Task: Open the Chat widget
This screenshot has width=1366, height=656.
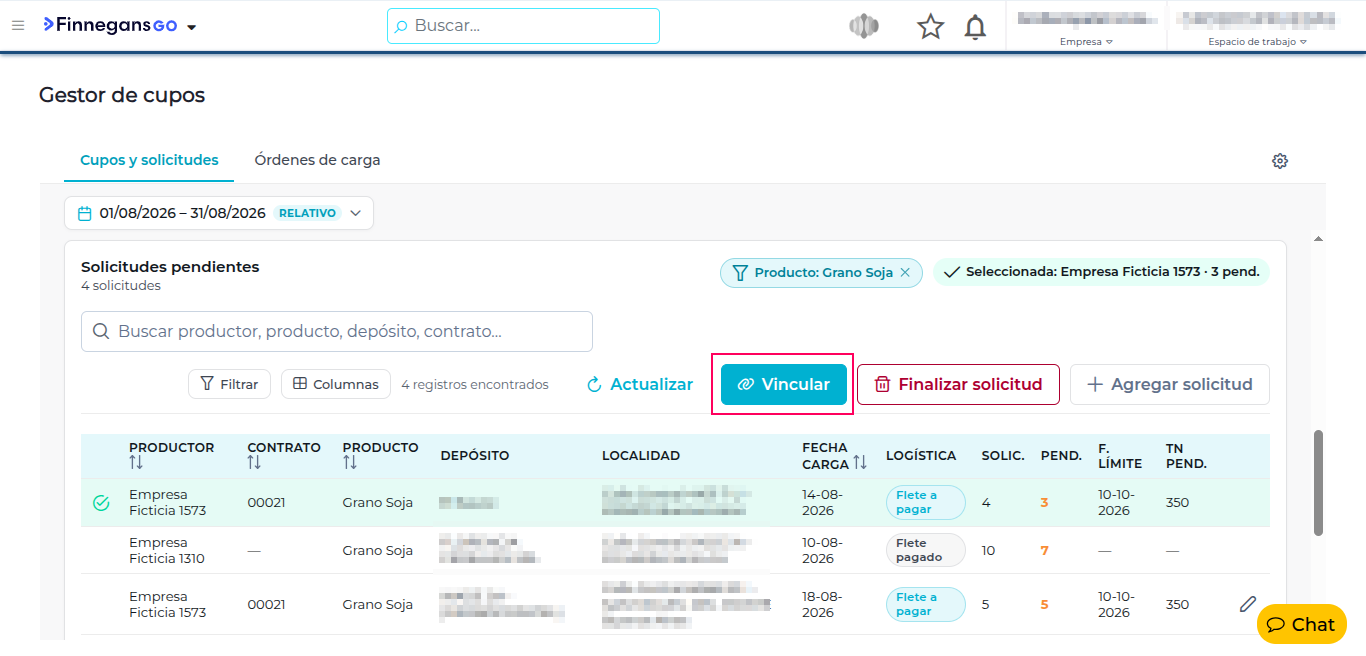Action: [x=1301, y=624]
